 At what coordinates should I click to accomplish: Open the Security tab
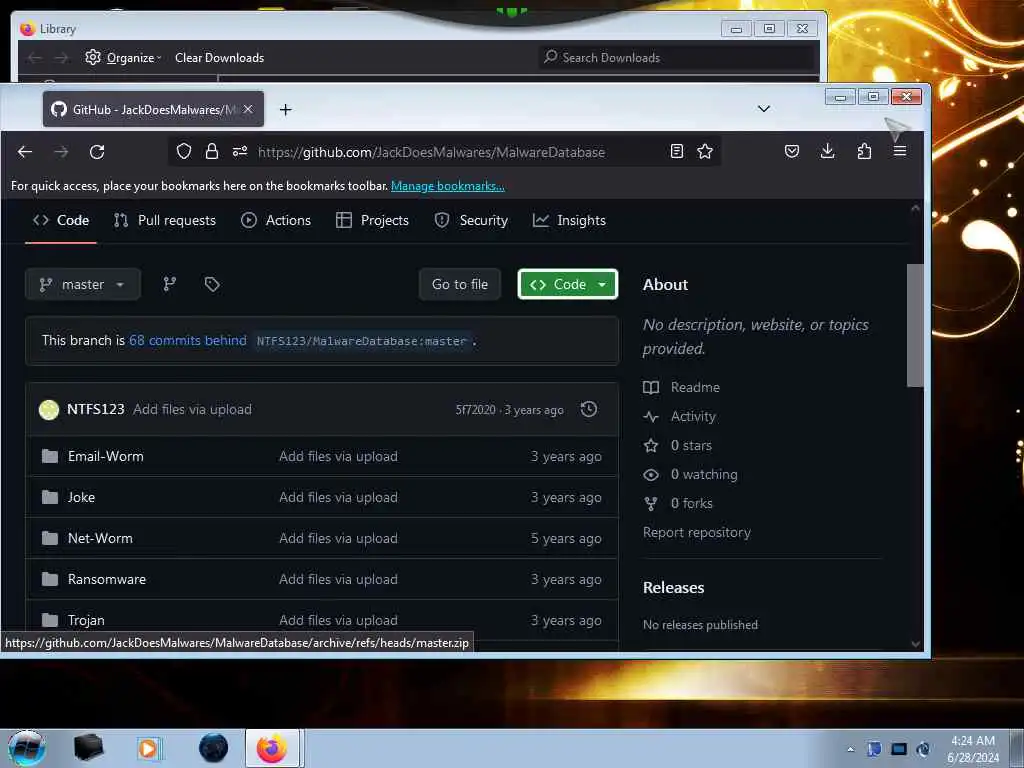471,221
